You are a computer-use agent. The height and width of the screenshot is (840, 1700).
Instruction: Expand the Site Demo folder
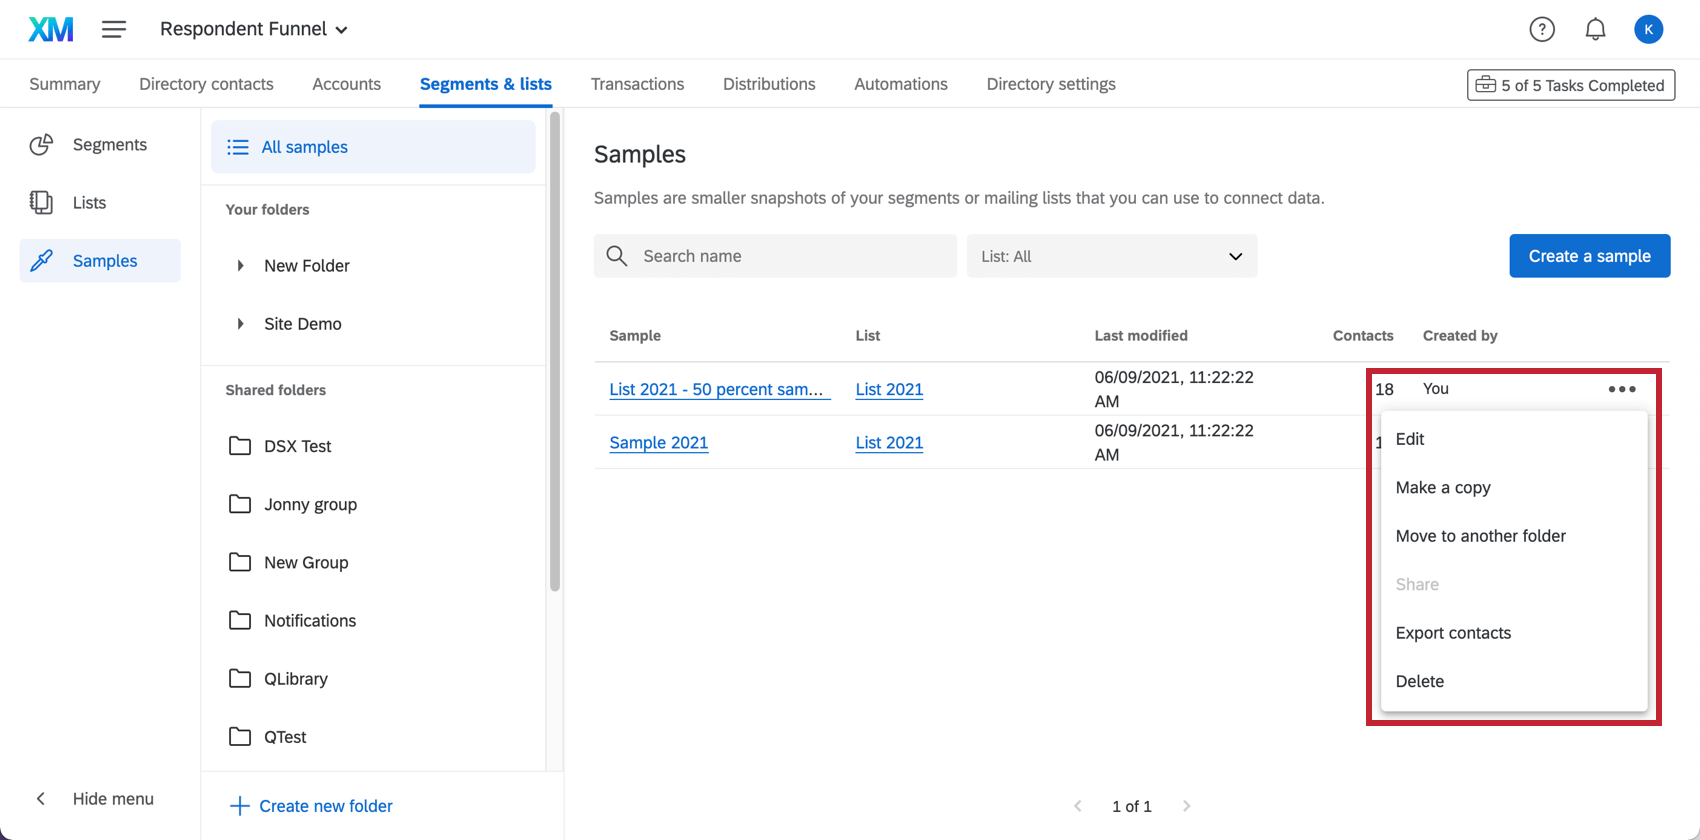coord(240,324)
